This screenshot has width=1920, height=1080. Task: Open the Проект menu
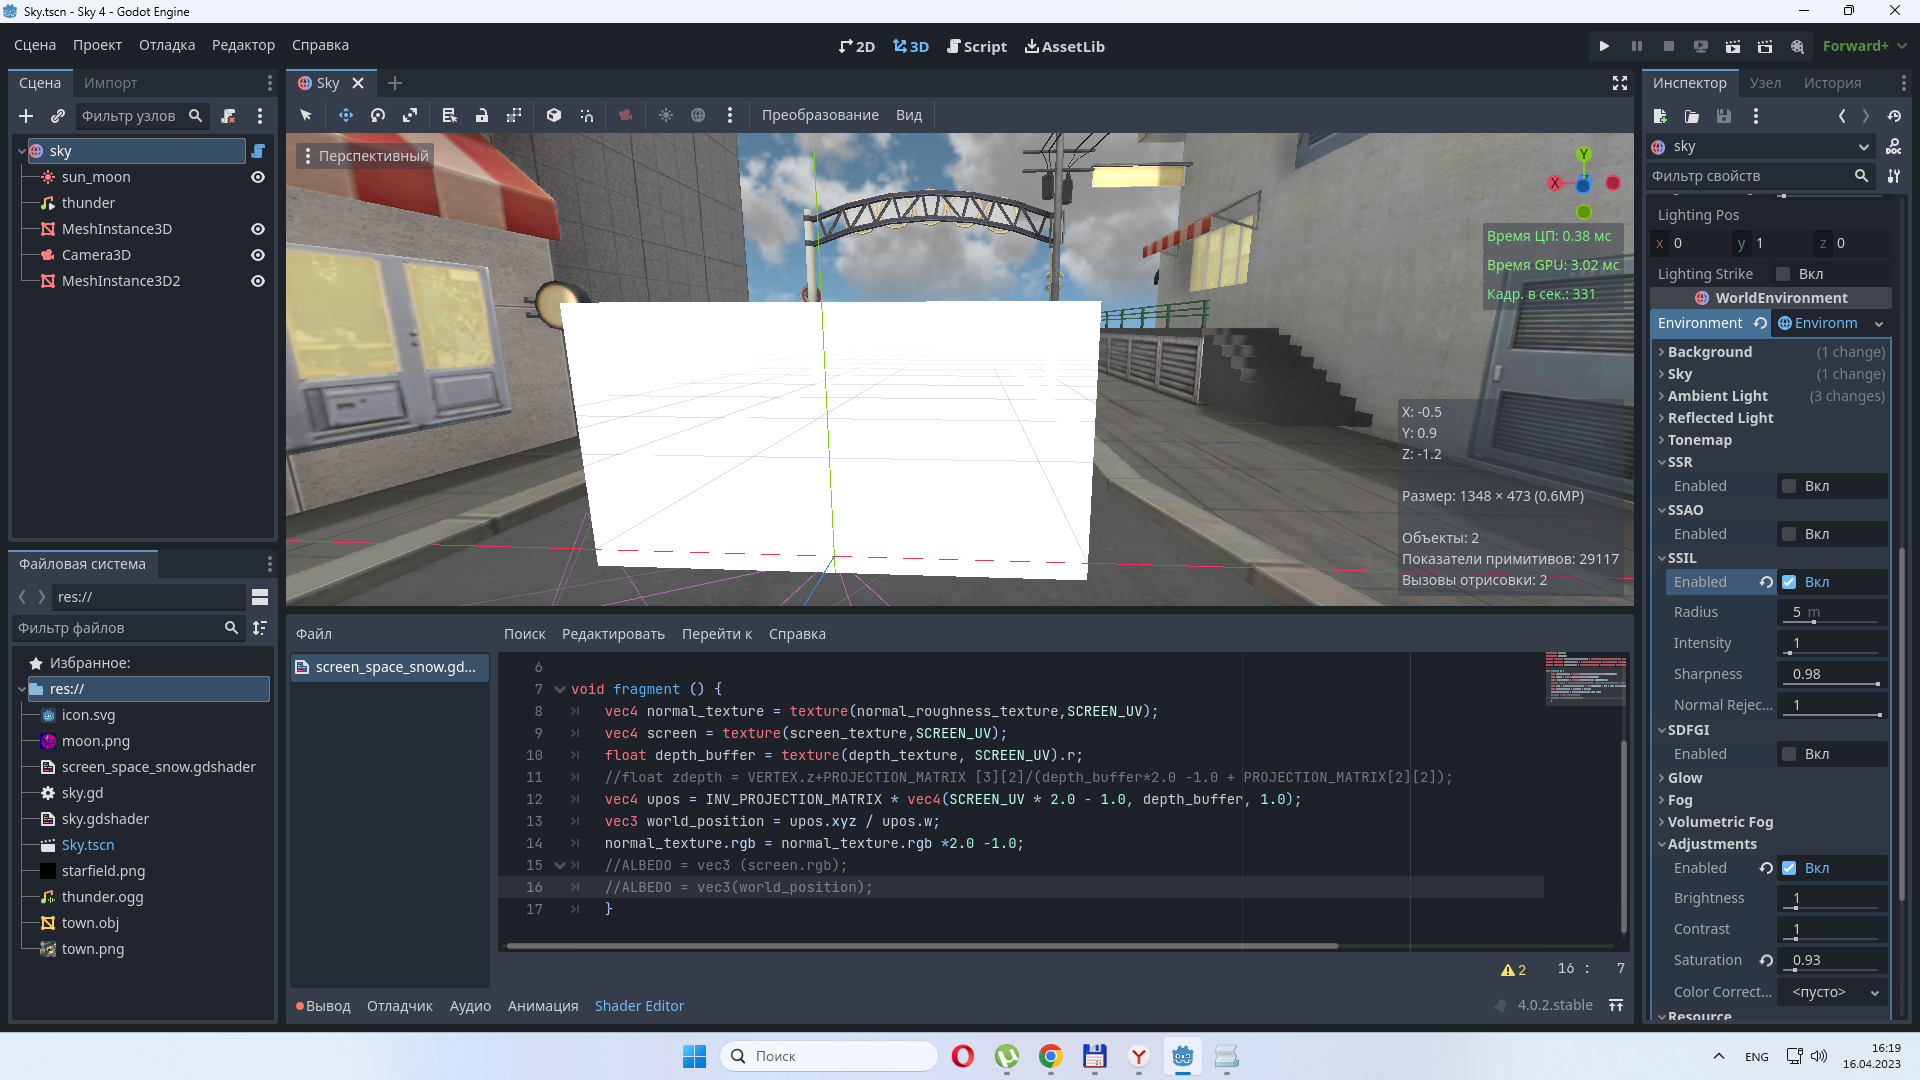[97, 45]
